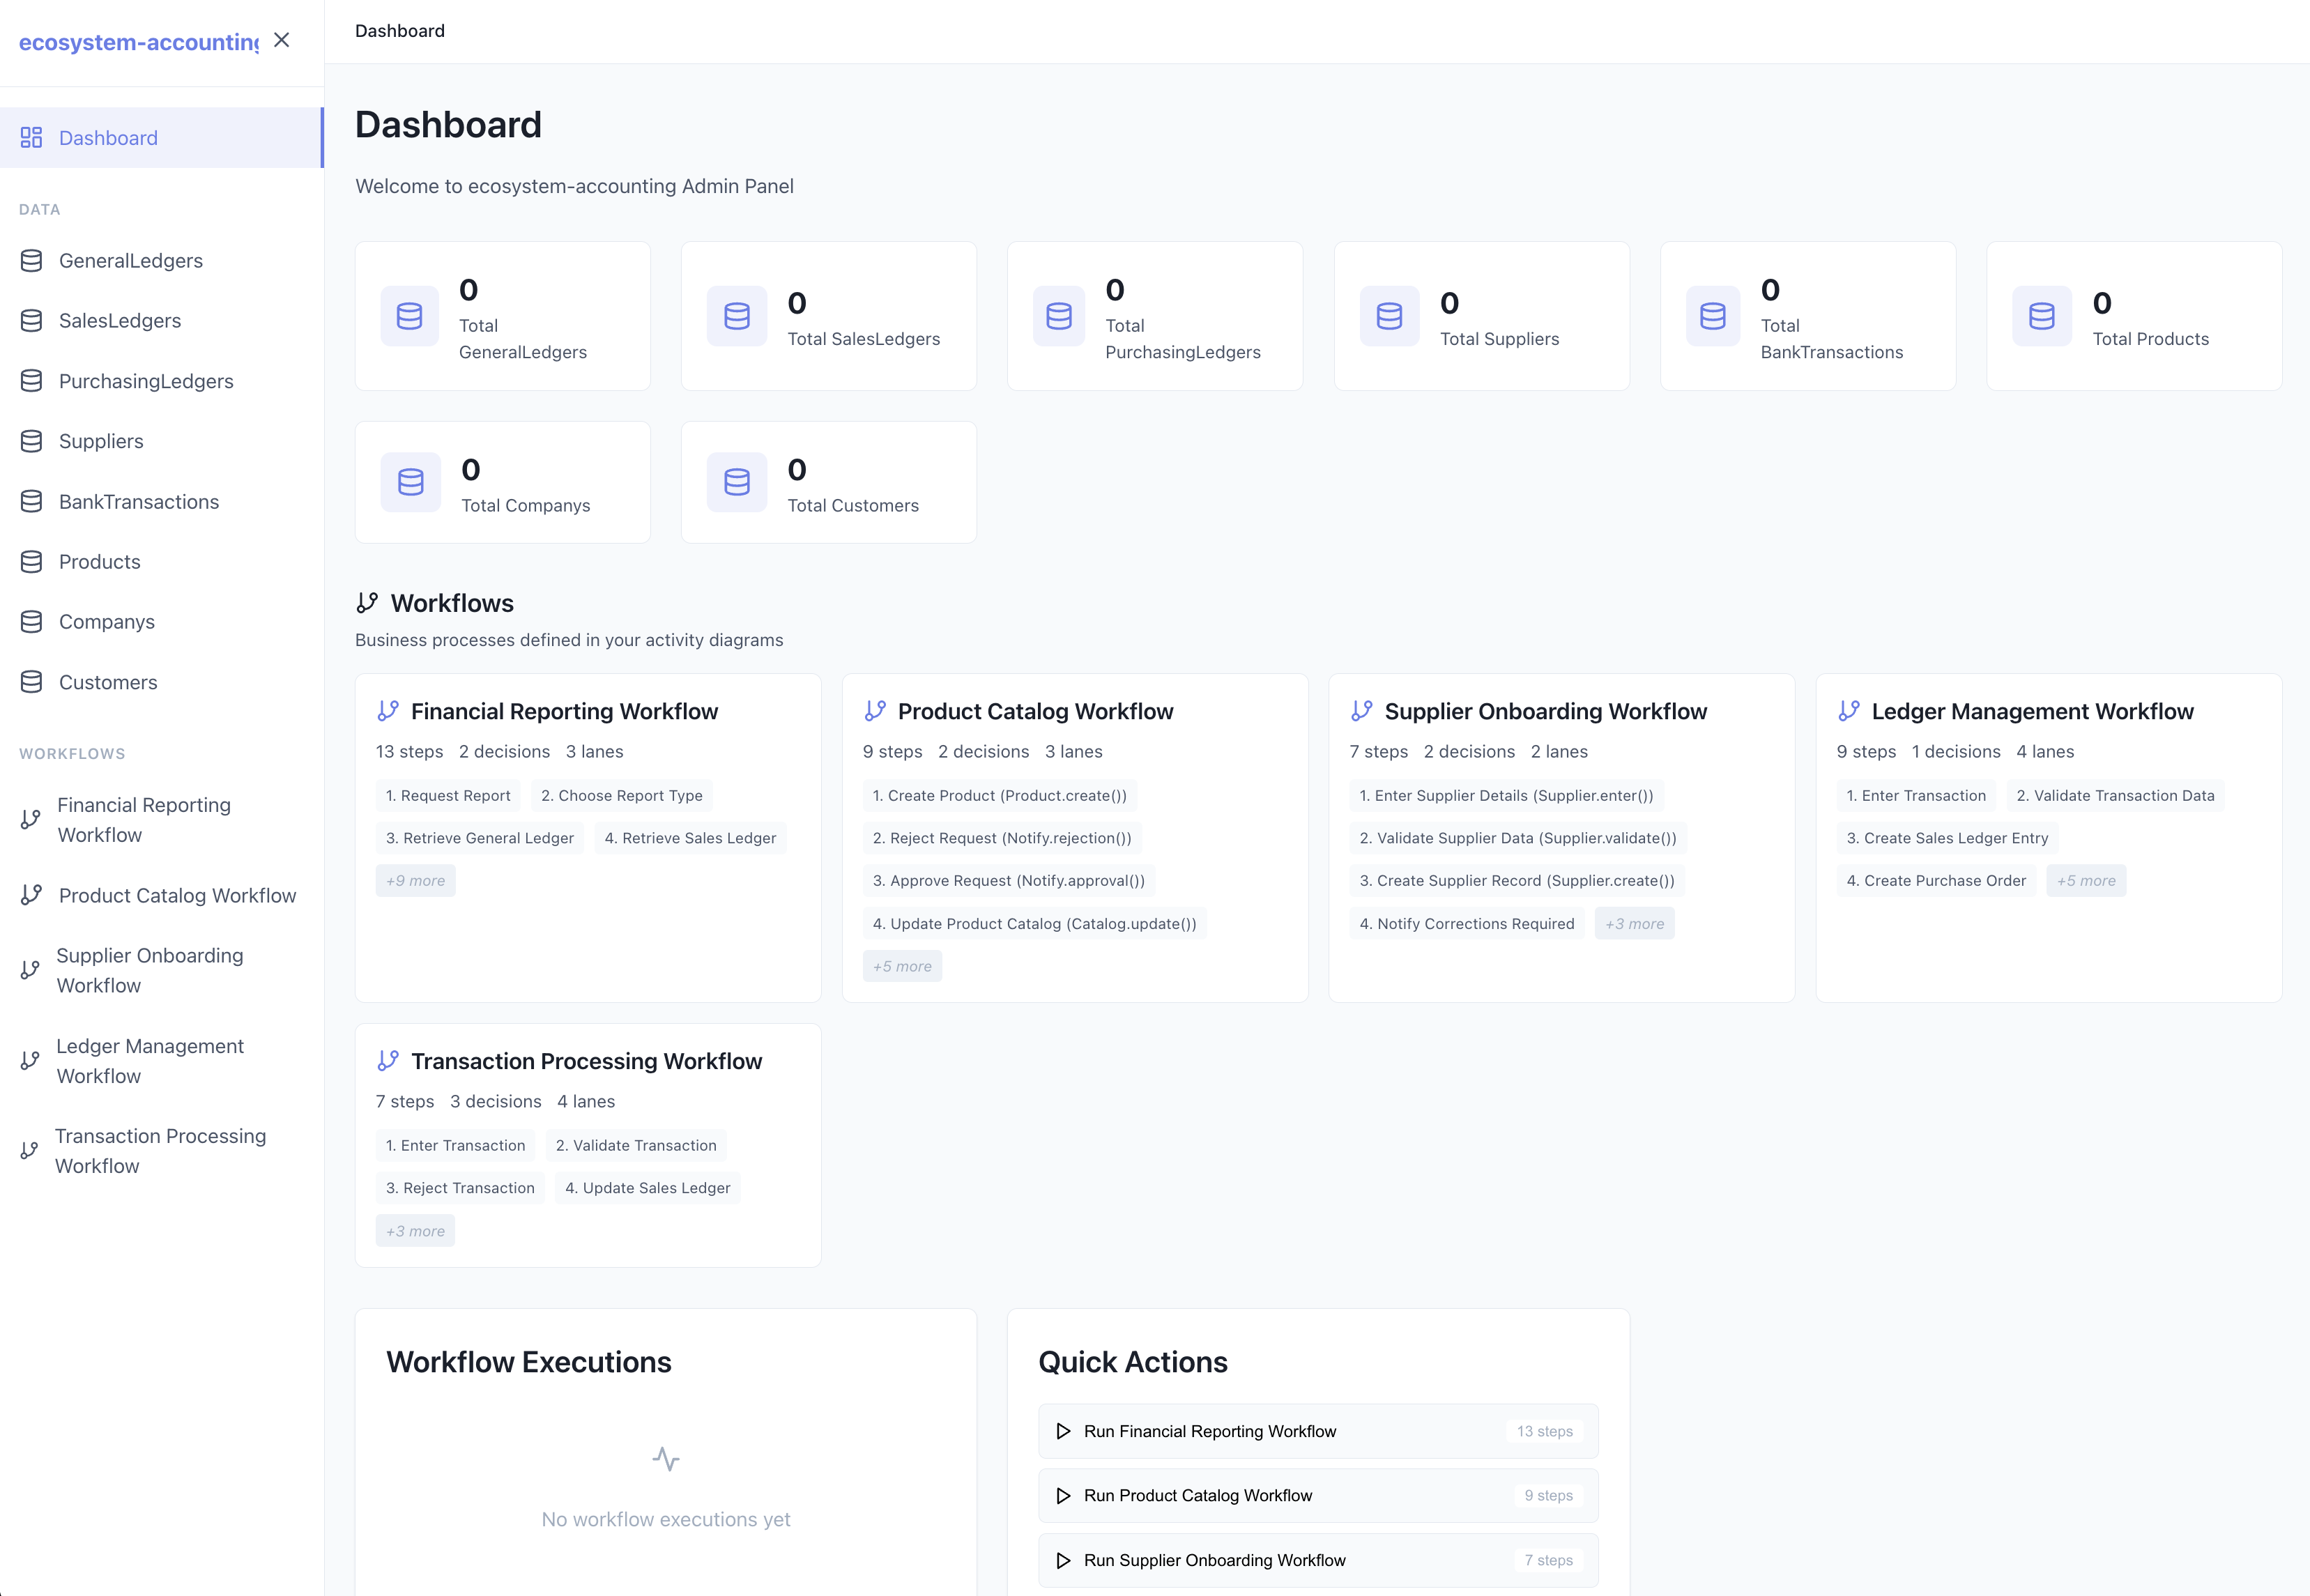The height and width of the screenshot is (1596, 2310).
Task: Click the Suppliers database icon in sidebar
Action: click(30, 441)
